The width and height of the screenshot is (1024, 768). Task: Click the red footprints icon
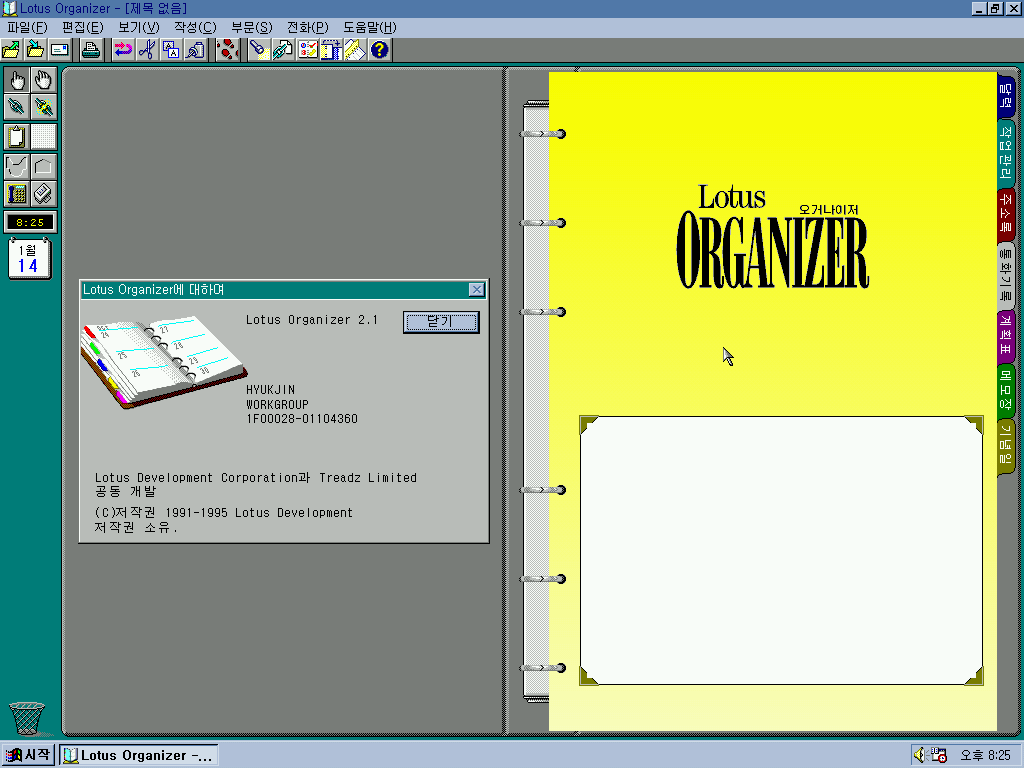tap(227, 50)
